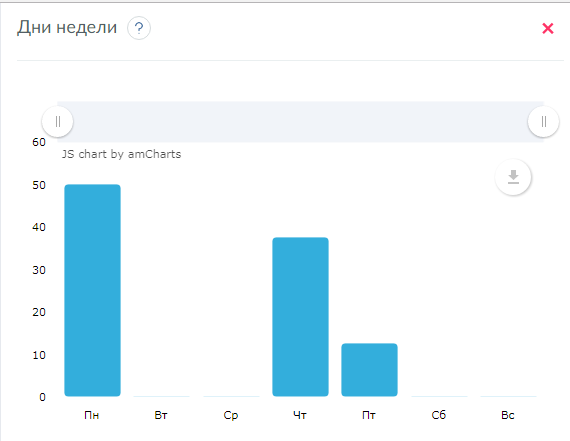The width and height of the screenshot is (570, 441).
Task: Click the Дни недели title
Action: pyautogui.click(x=67, y=27)
